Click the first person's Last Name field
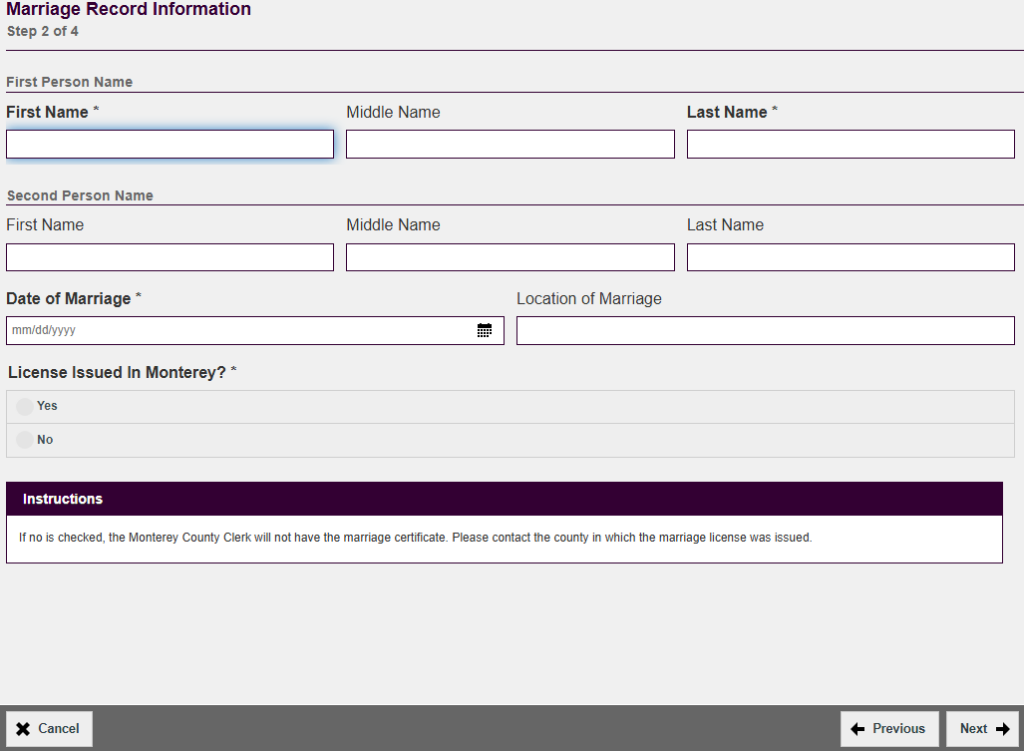This screenshot has height=751, width=1024. pos(850,144)
